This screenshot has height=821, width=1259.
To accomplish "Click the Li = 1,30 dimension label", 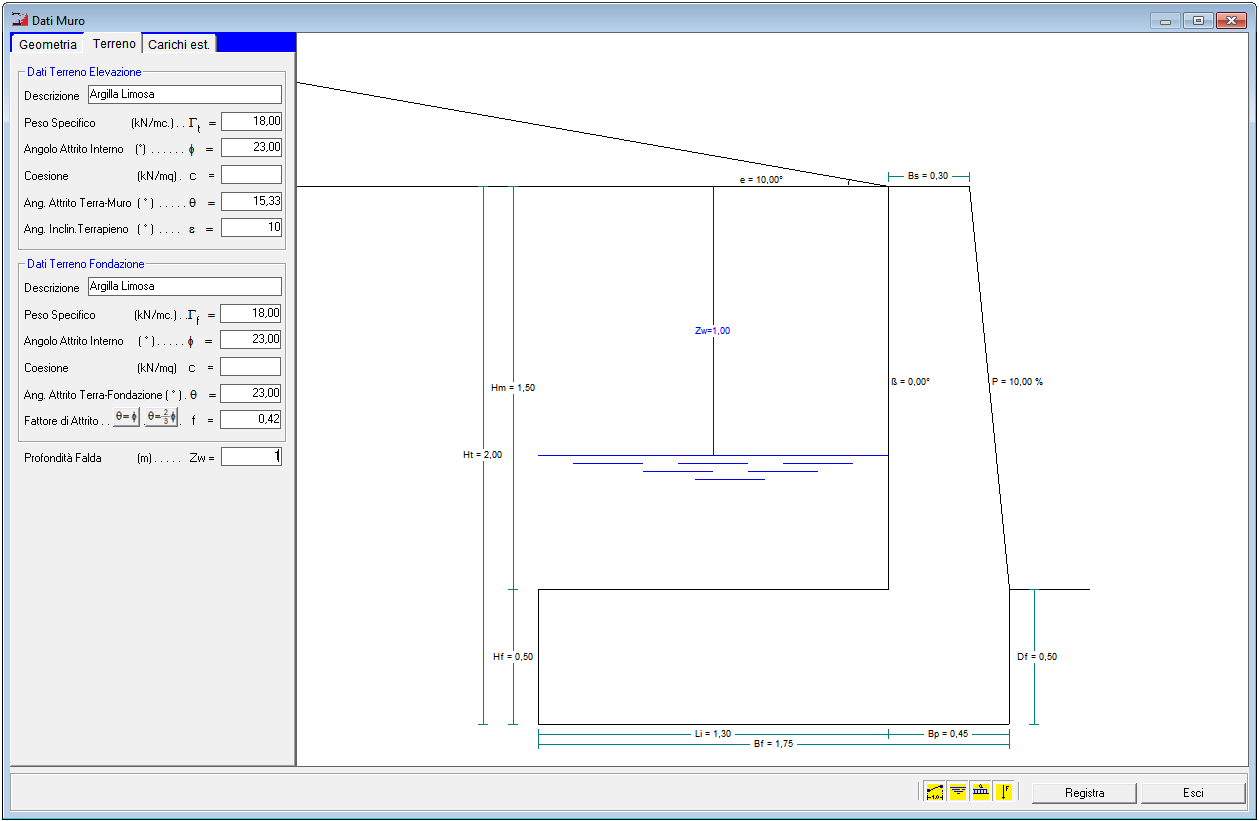I will click(714, 734).
